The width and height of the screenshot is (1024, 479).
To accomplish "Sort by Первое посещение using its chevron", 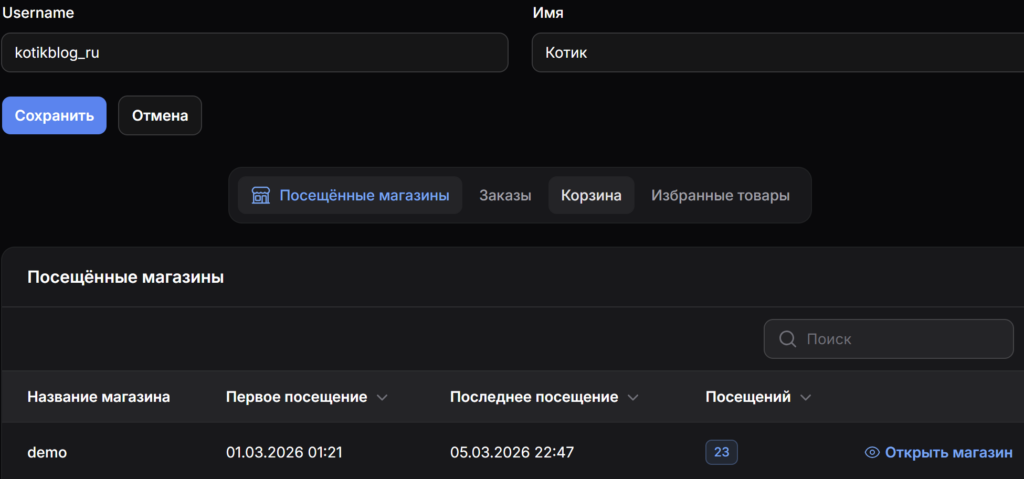I will (x=381, y=398).
